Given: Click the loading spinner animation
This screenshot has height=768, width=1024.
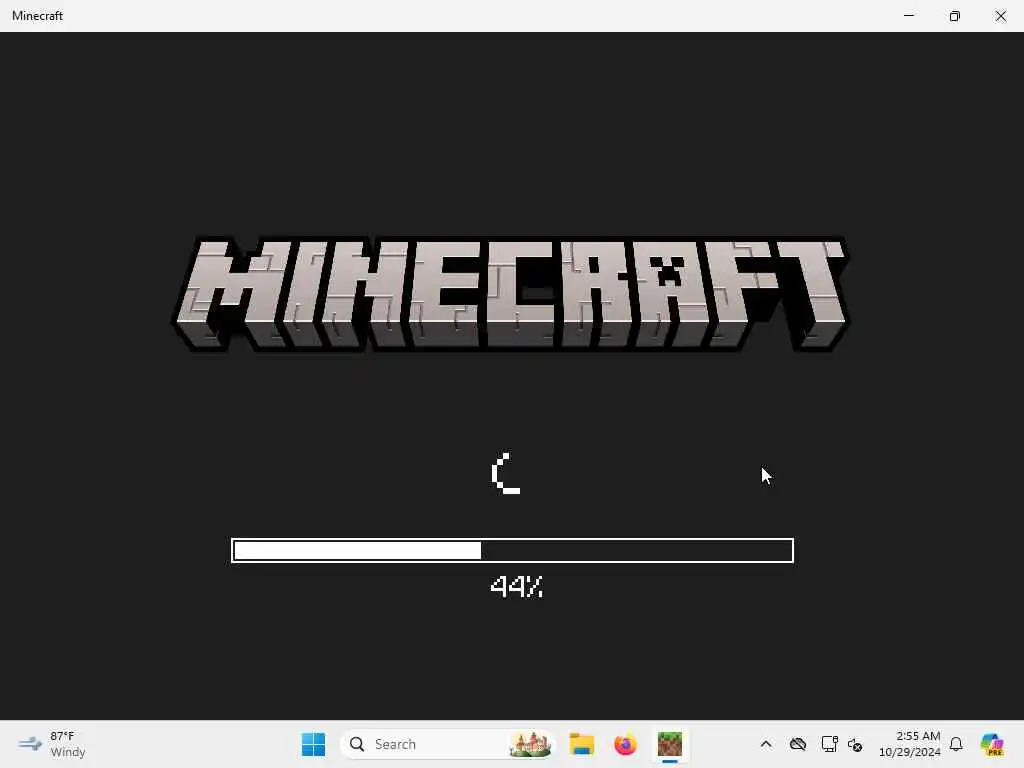Looking at the screenshot, I should pos(506,473).
